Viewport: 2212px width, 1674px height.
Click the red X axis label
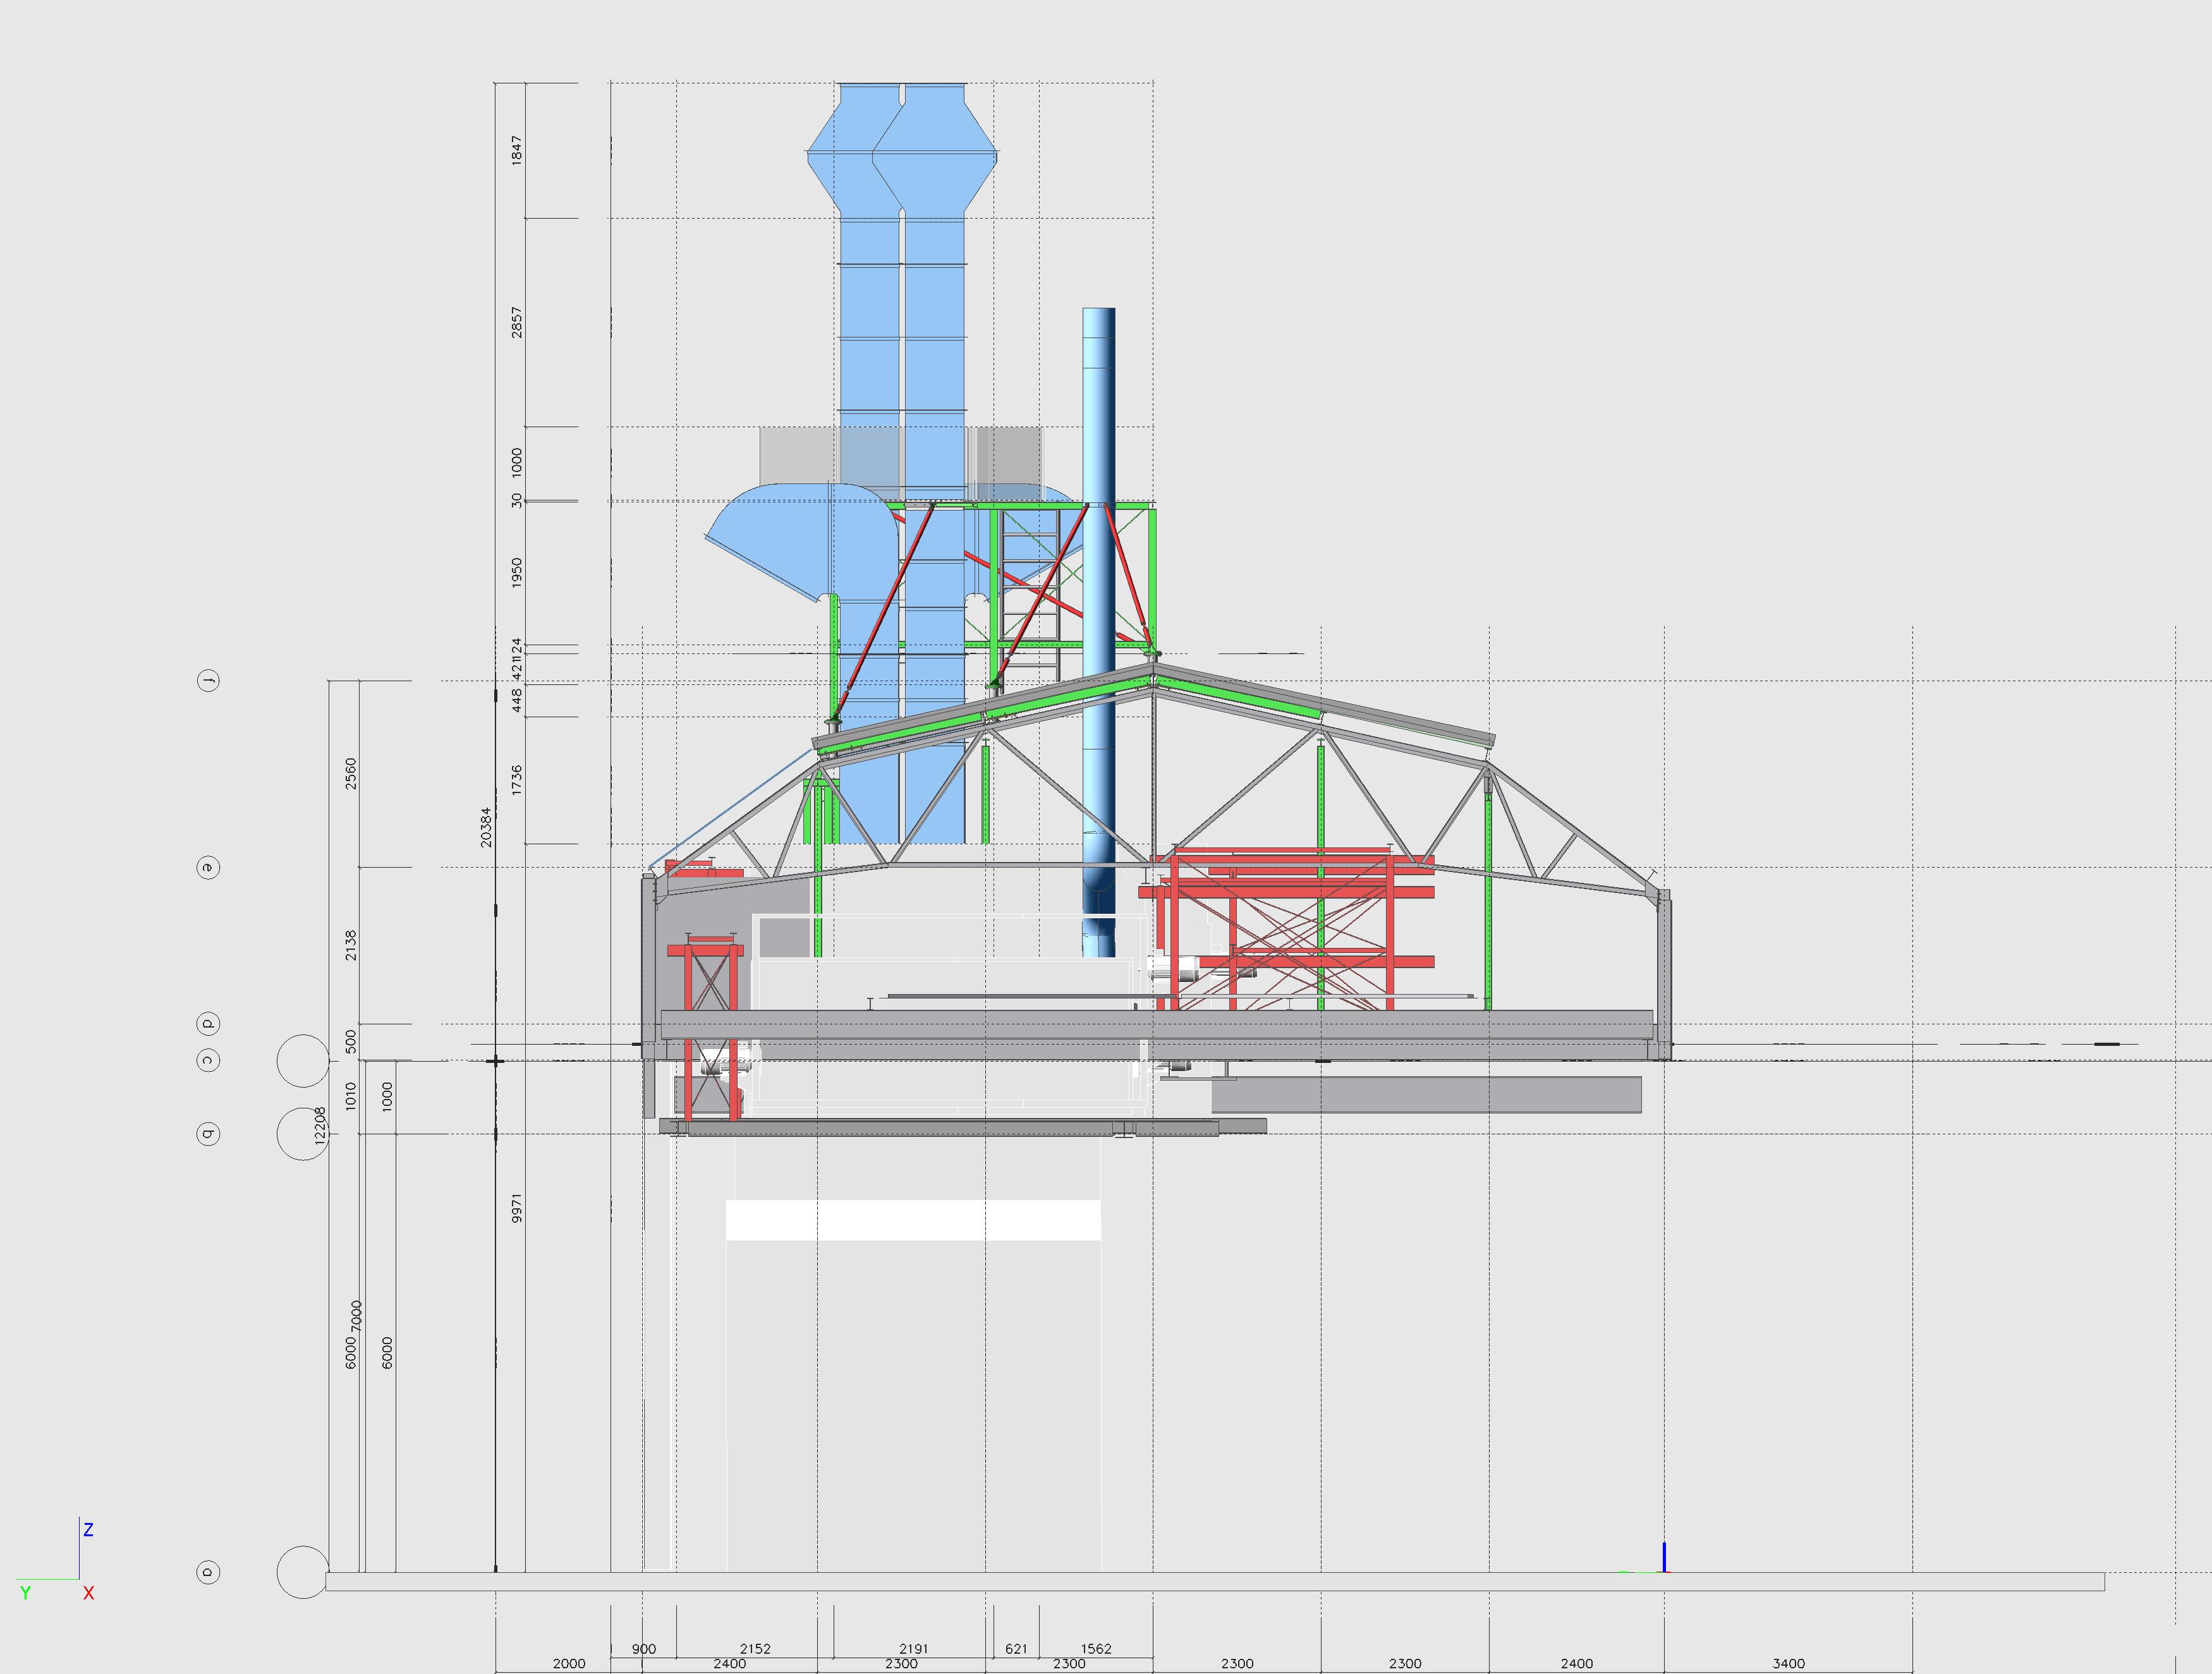click(x=88, y=1593)
